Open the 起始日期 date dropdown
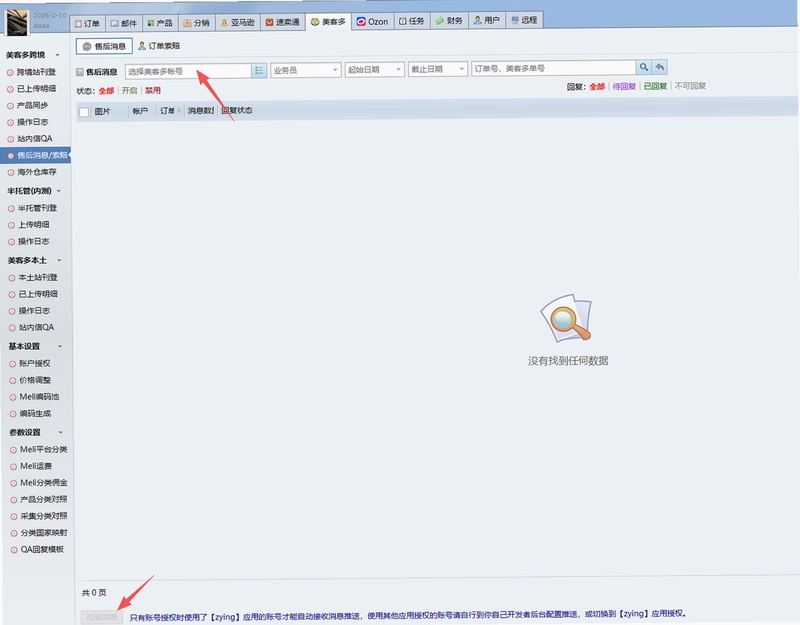Viewport: 800px width, 625px height. 374,69
